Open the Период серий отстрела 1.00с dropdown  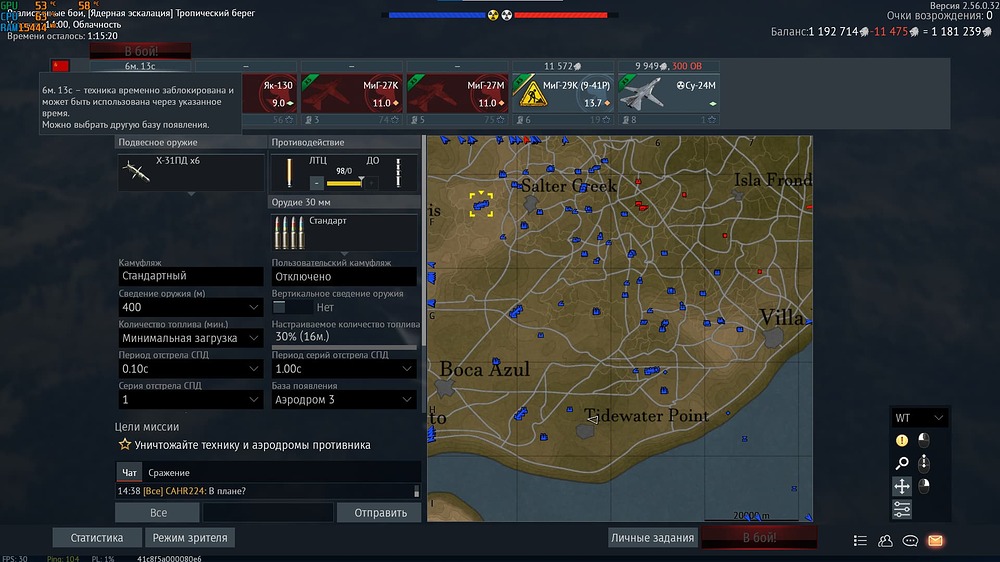pos(344,369)
